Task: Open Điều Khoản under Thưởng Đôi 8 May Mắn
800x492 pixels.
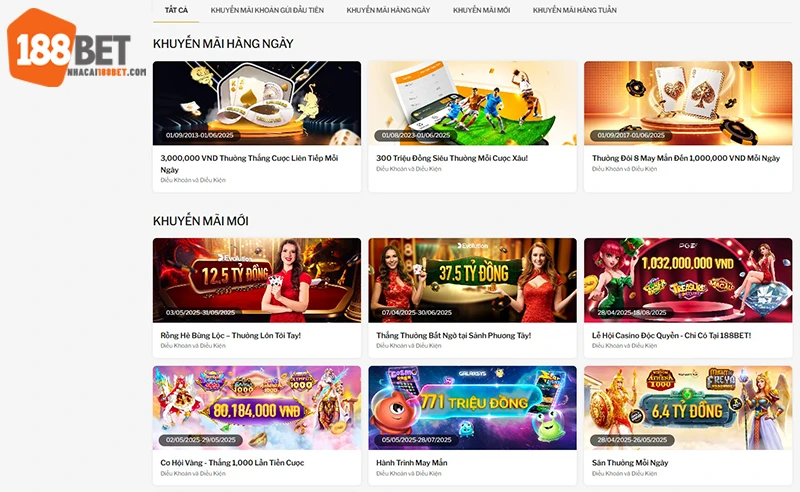Action: [x=624, y=169]
